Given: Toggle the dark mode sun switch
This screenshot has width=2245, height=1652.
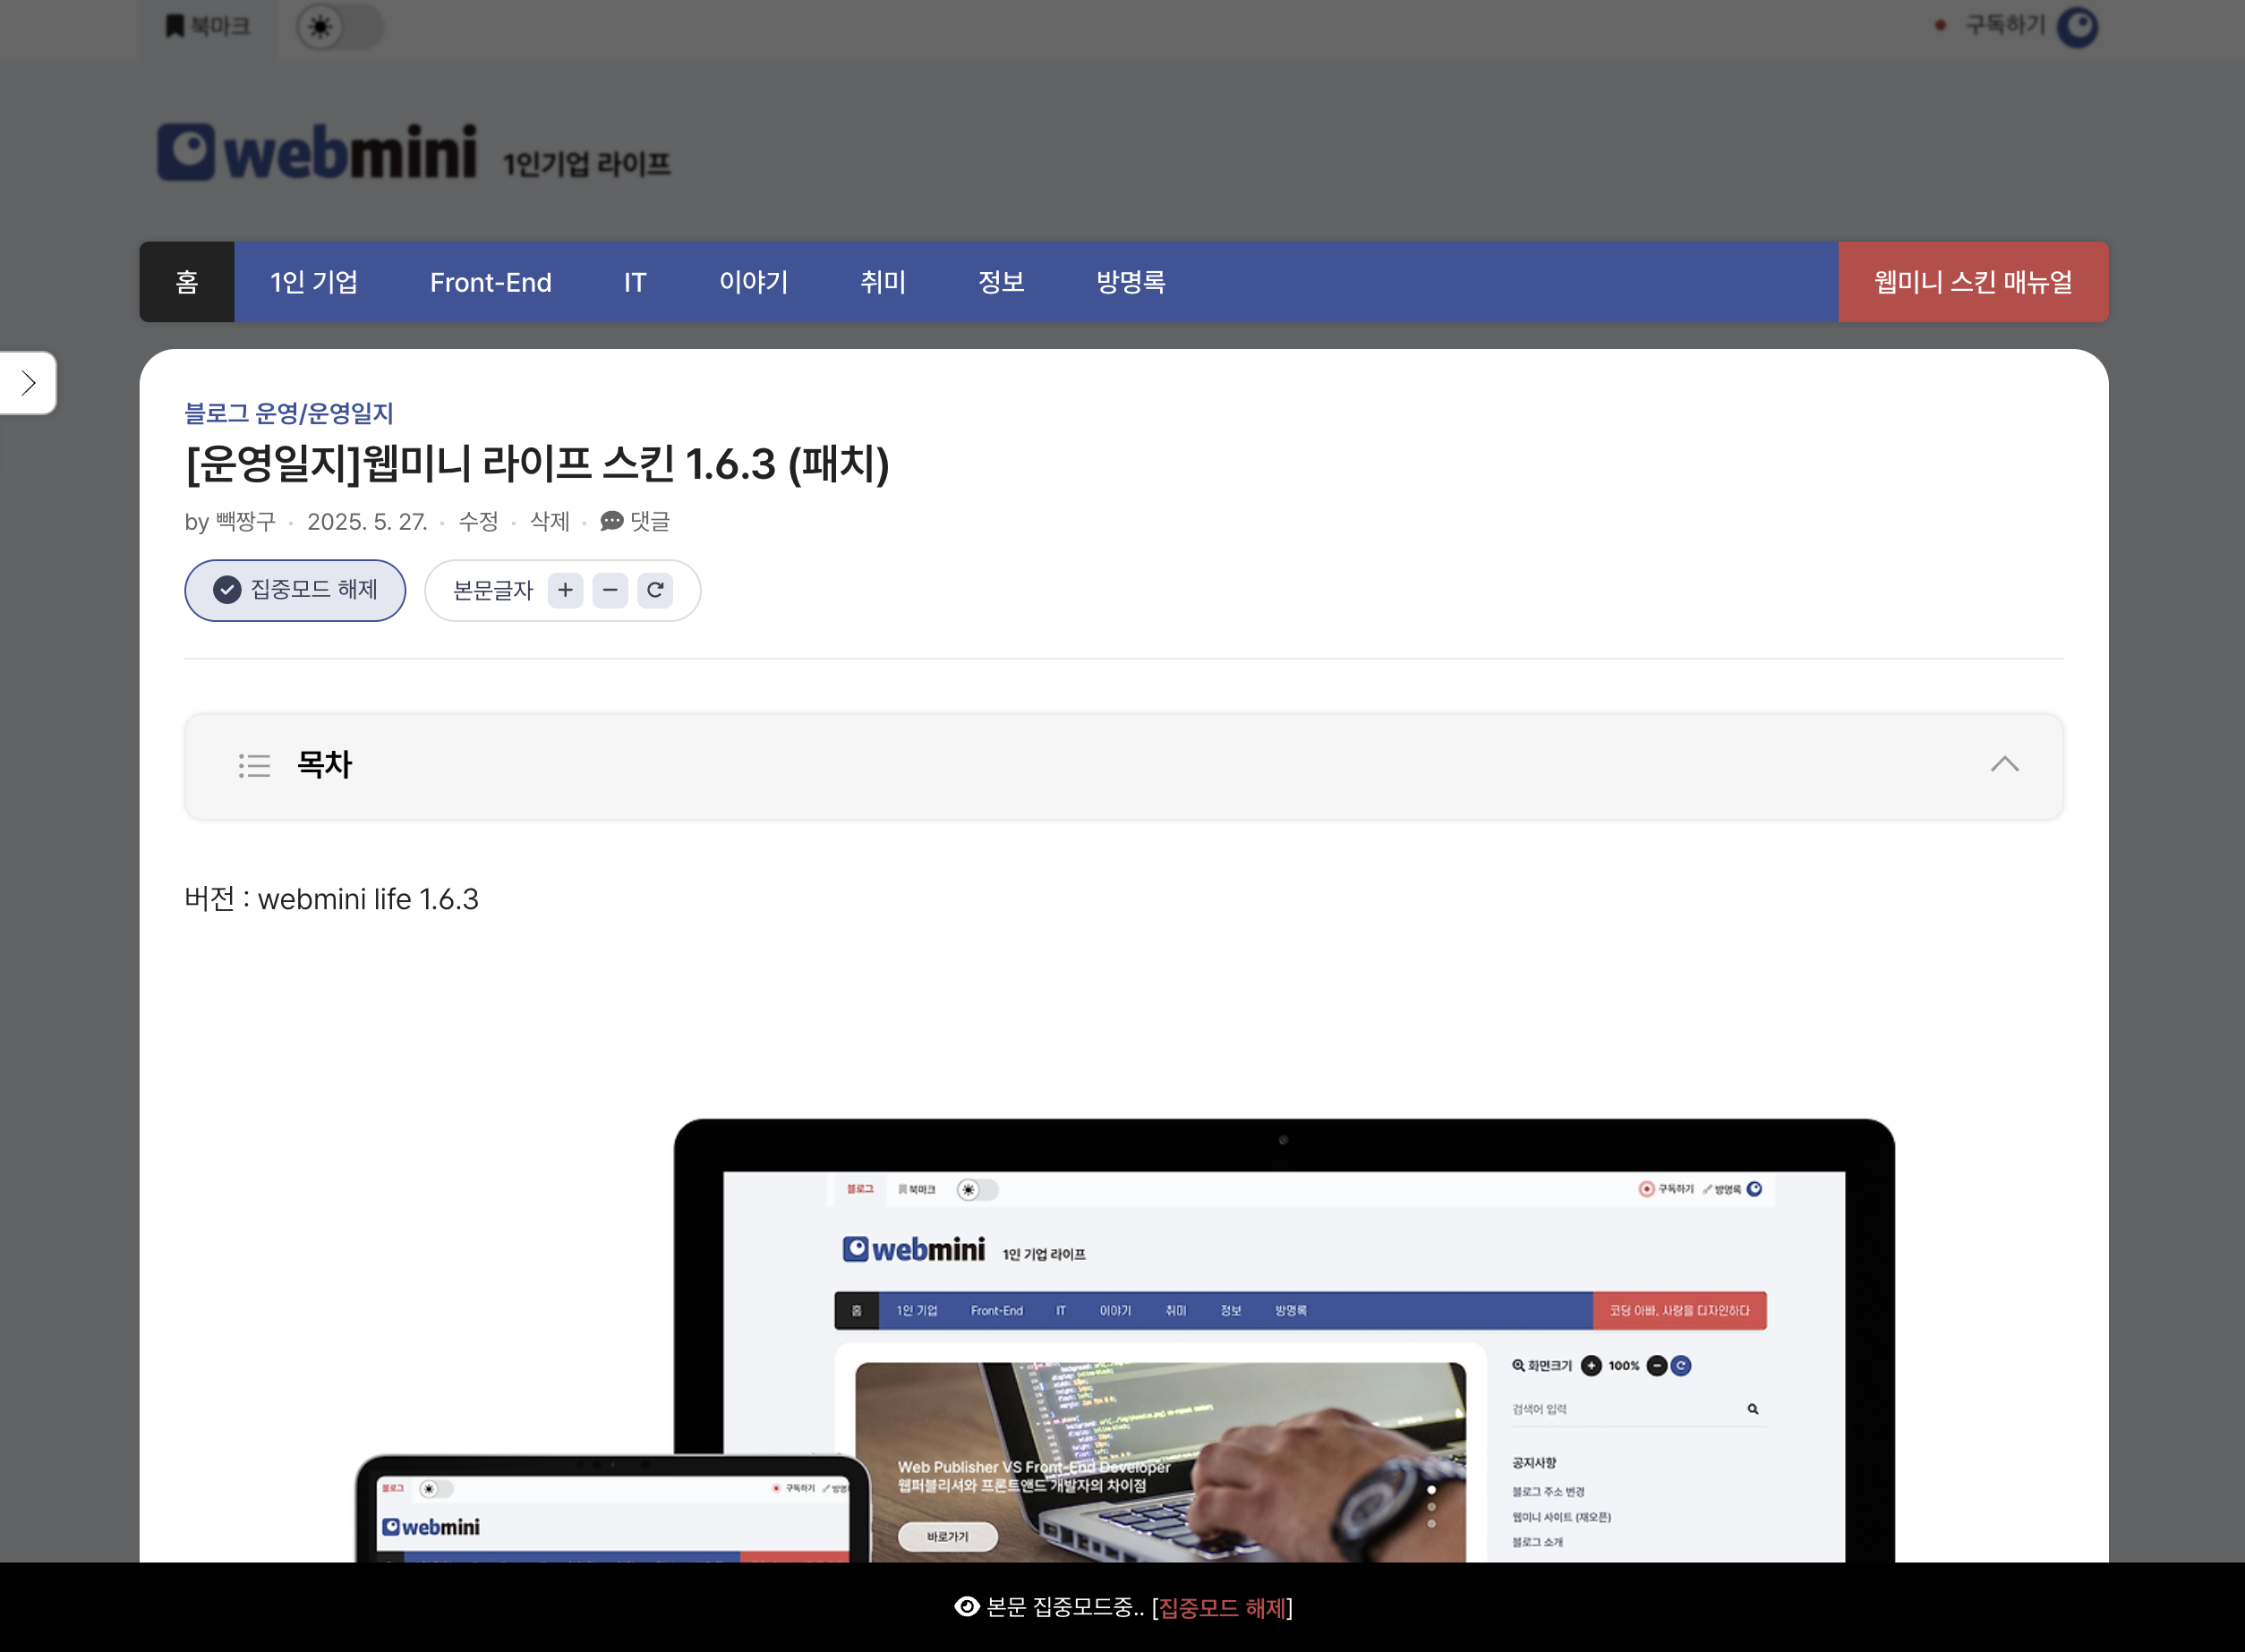Looking at the screenshot, I should point(321,27).
